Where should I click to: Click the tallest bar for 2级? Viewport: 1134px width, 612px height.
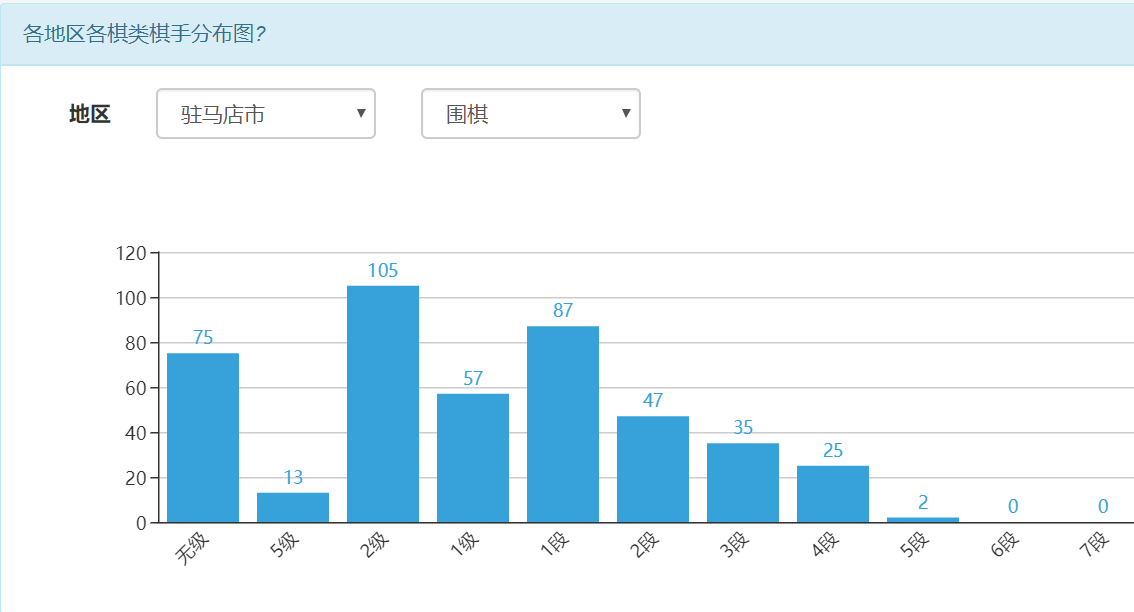383,404
